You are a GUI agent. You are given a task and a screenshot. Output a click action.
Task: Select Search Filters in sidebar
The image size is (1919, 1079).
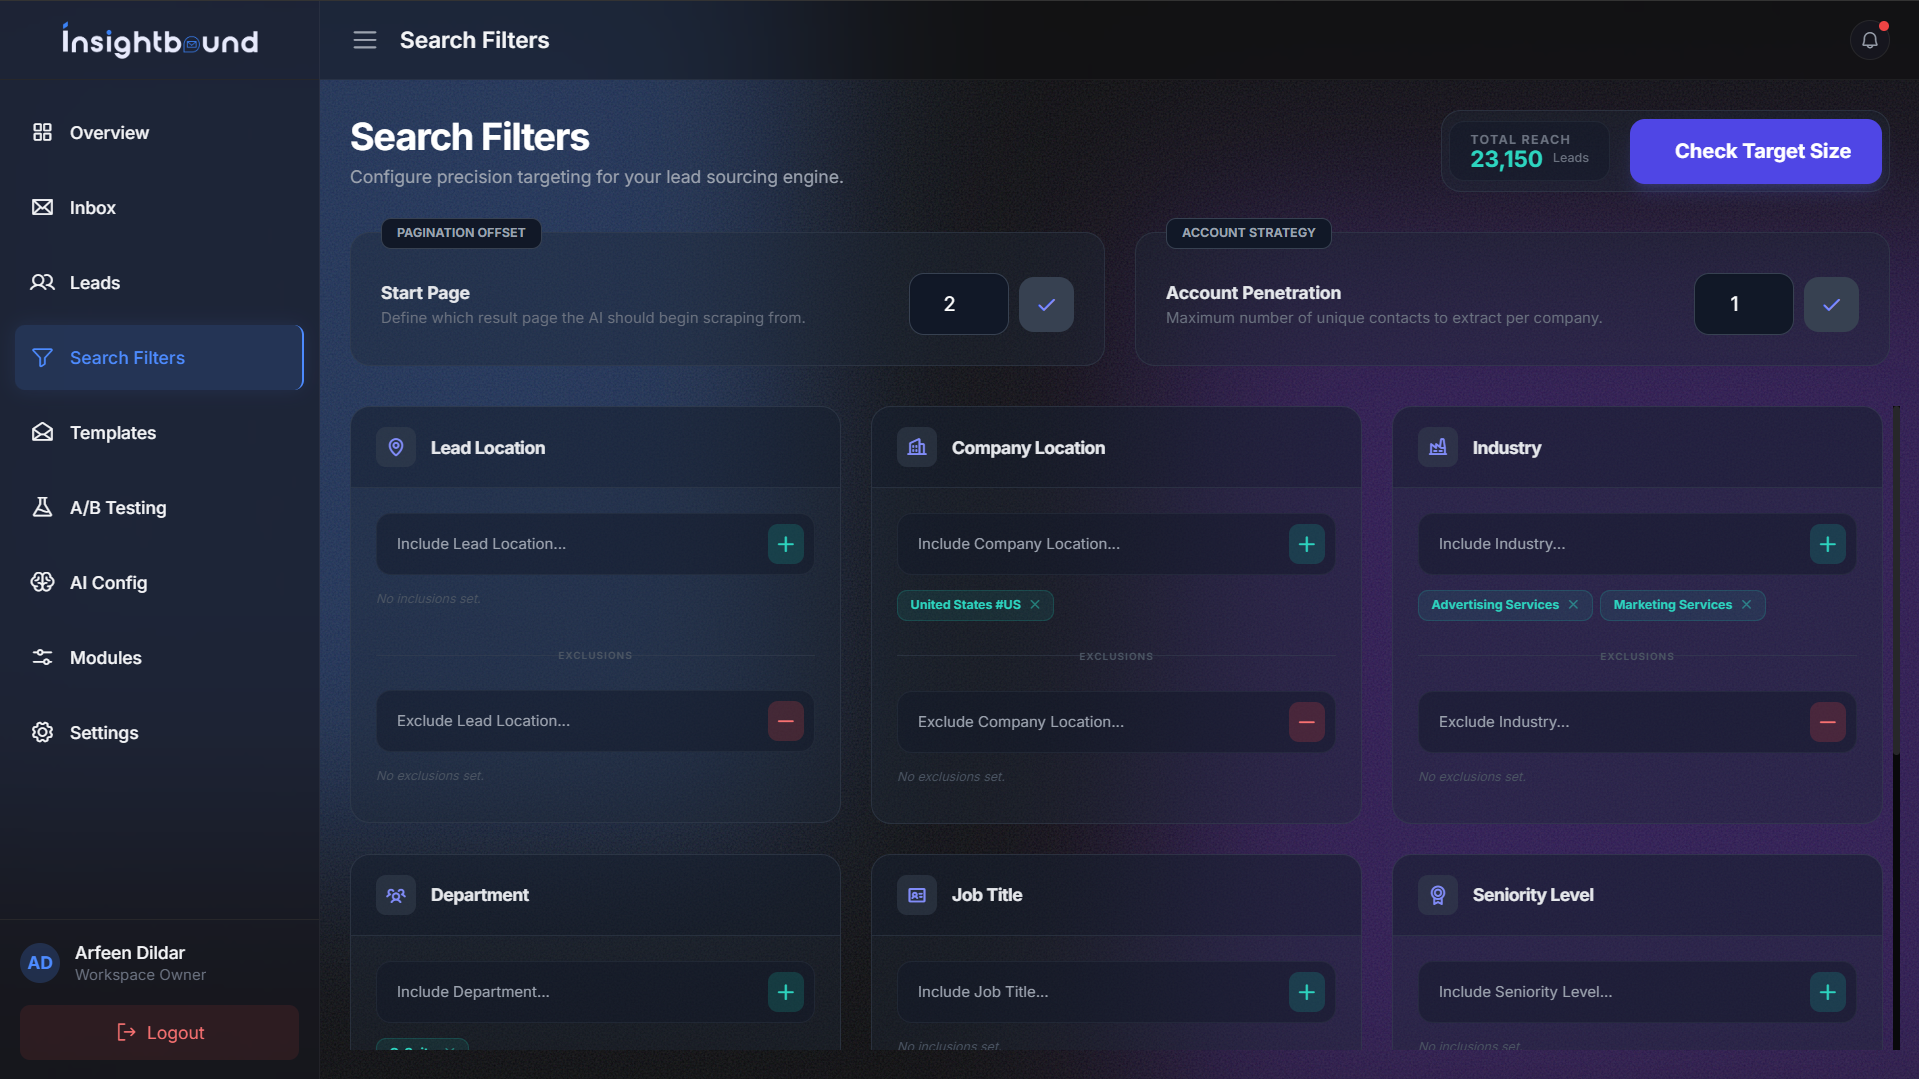(x=159, y=358)
